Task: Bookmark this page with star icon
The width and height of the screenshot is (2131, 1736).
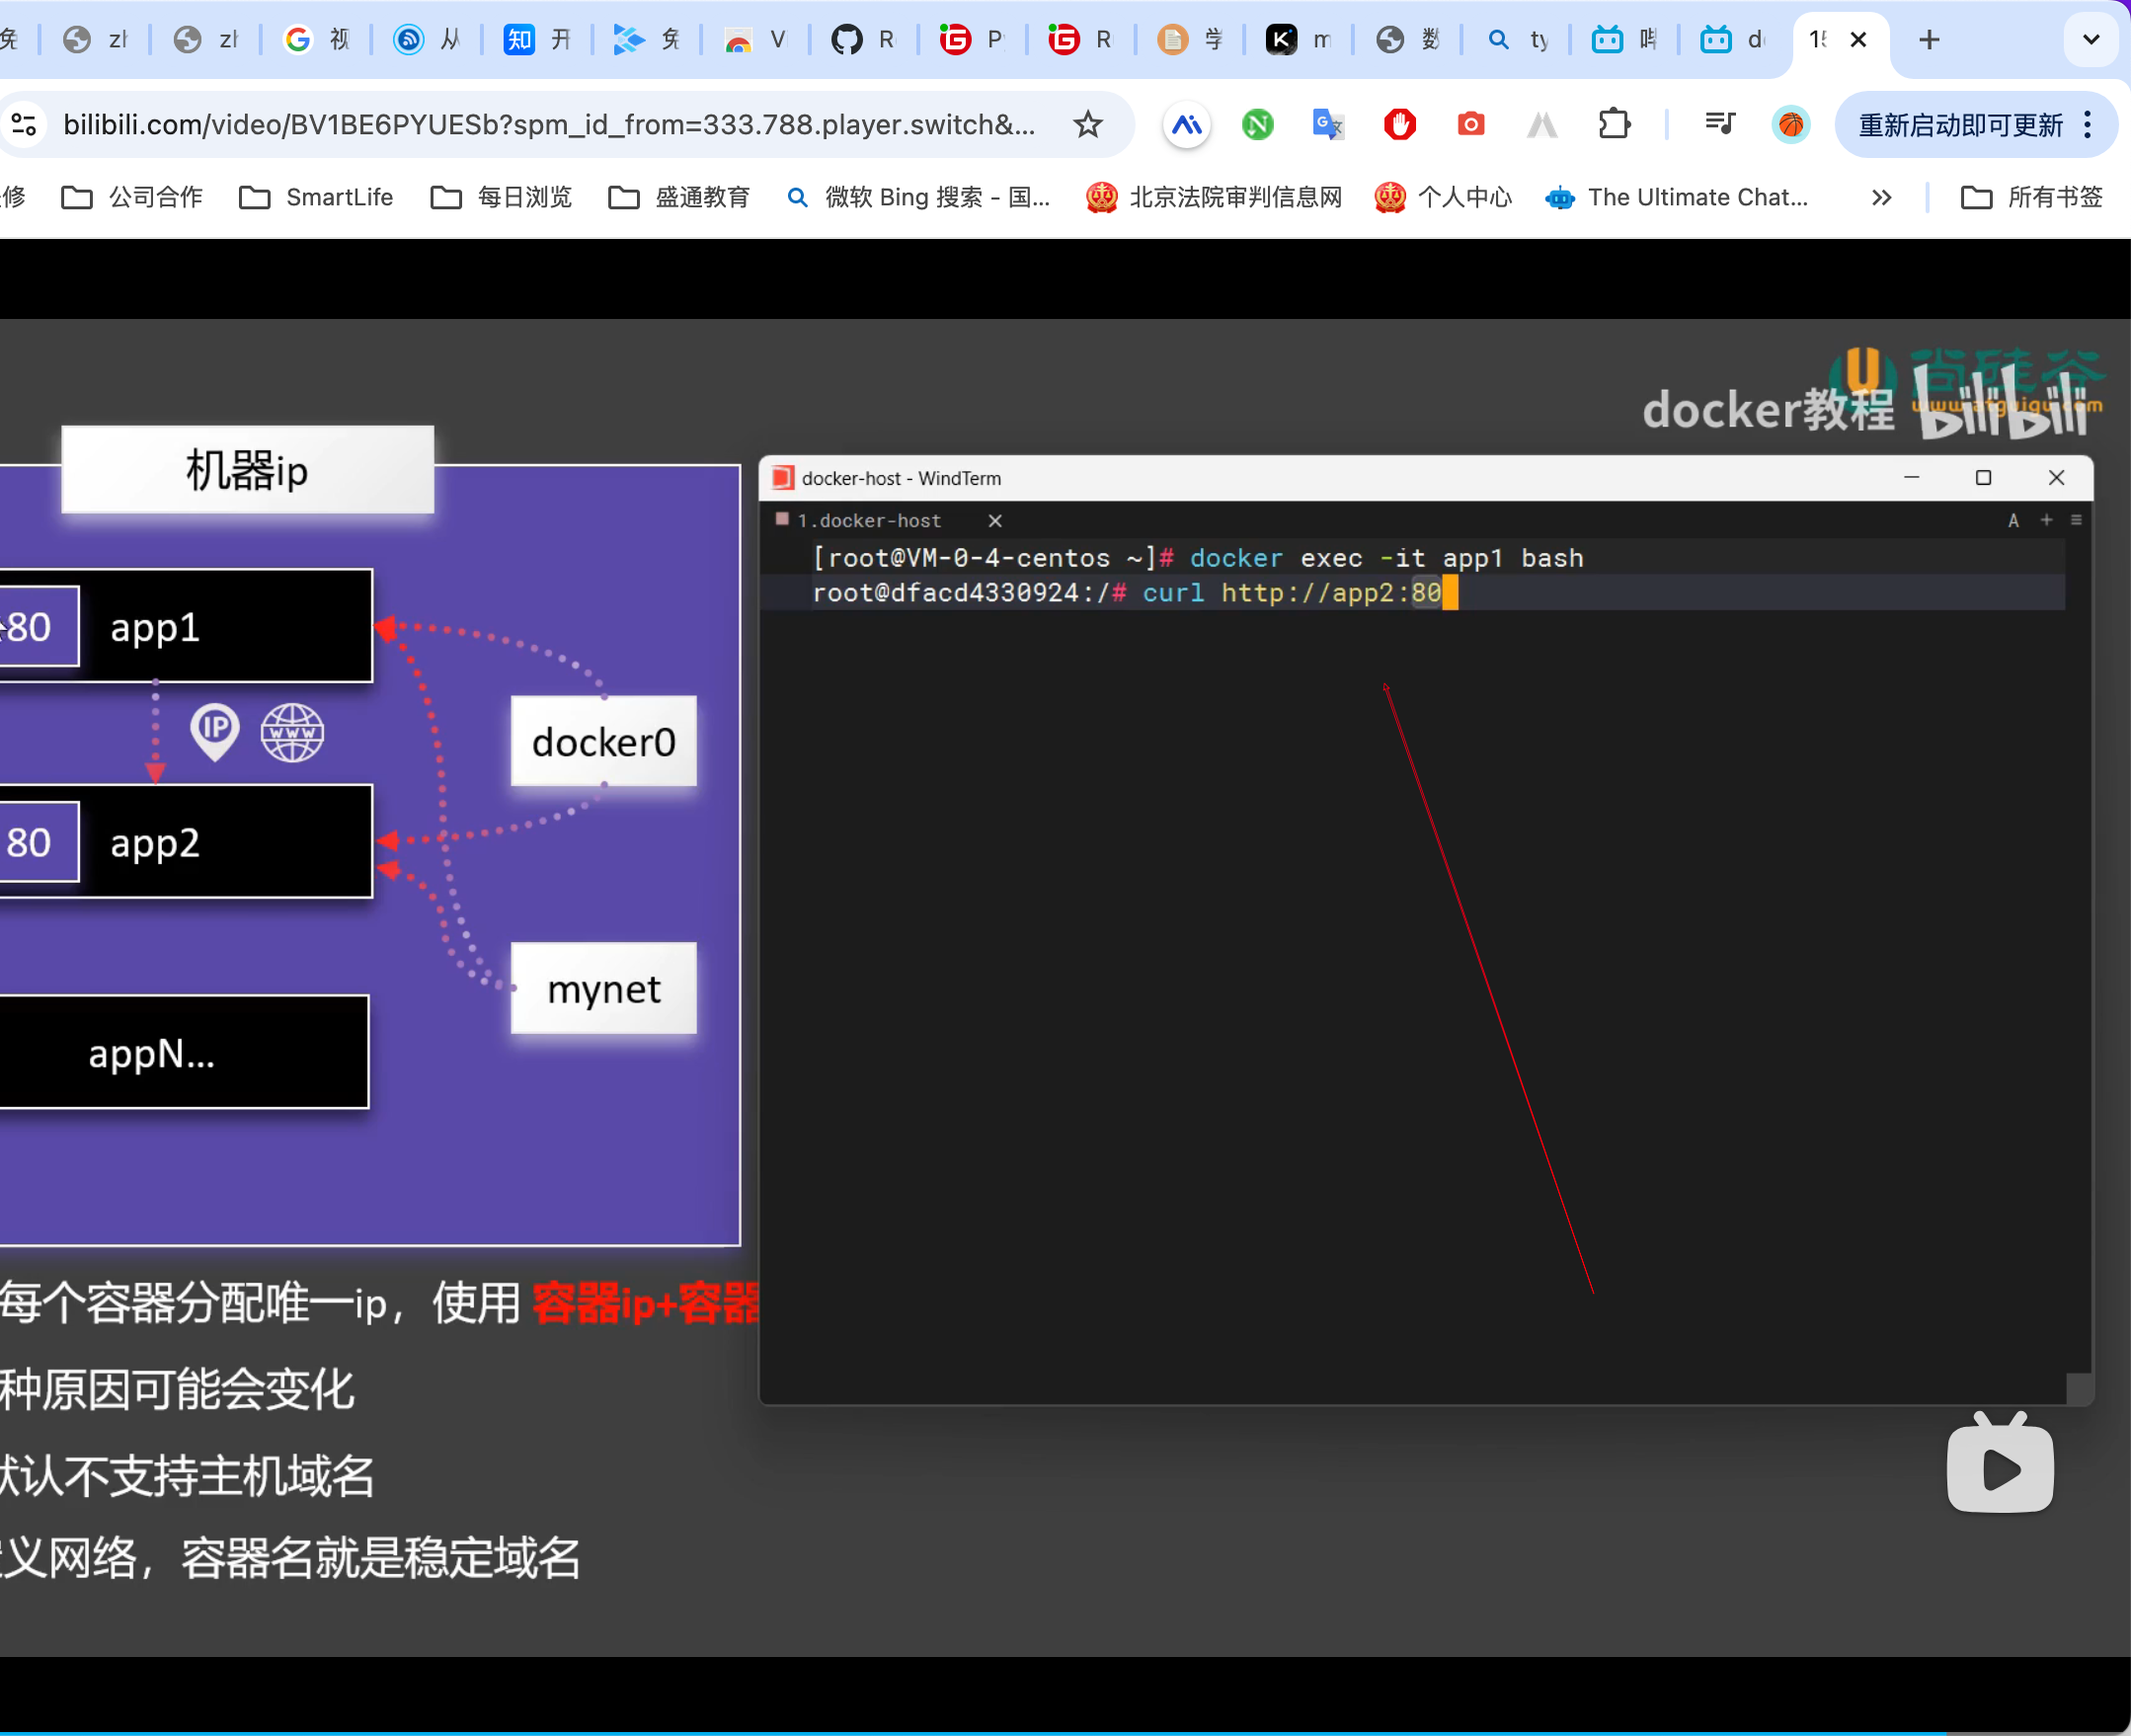Action: click(x=1087, y=125)
